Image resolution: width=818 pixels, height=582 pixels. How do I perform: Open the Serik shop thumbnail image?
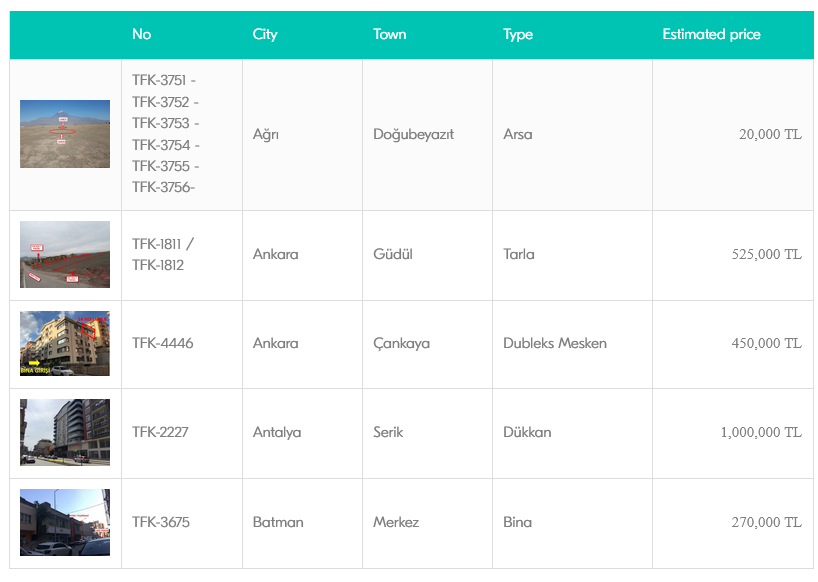coord(65,432)
